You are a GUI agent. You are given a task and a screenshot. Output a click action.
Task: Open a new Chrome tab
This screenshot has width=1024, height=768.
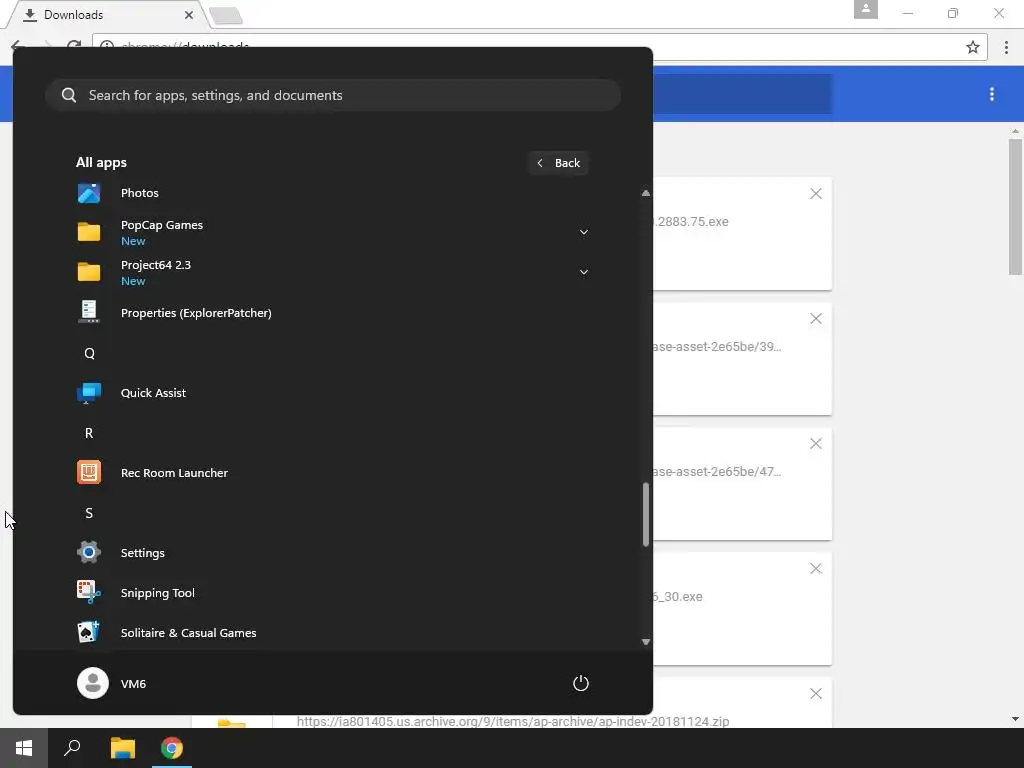click(226, 16)
